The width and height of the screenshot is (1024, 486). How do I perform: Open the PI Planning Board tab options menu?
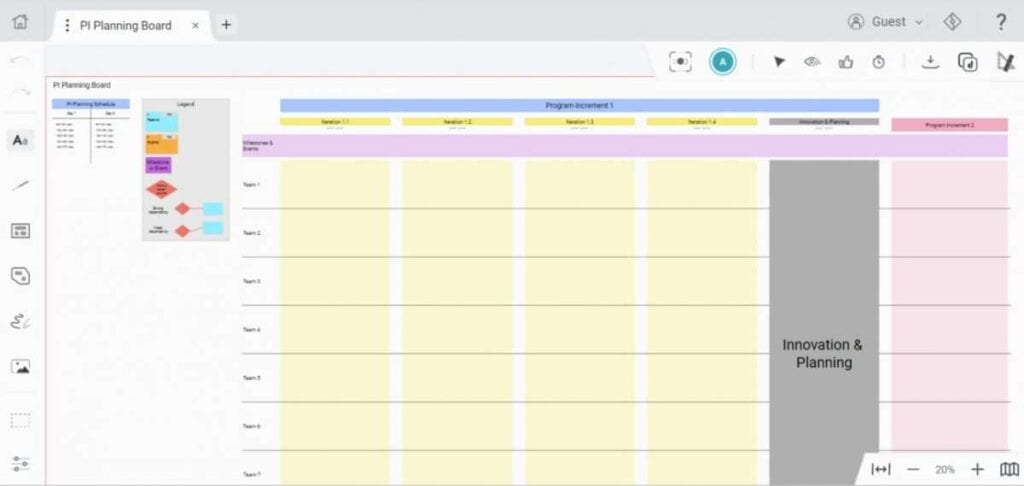click(67, 25)
